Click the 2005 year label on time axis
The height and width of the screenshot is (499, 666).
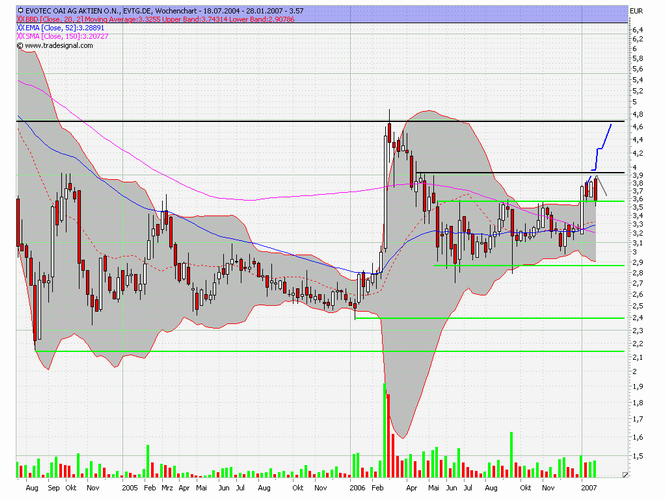tap(130, 488)
